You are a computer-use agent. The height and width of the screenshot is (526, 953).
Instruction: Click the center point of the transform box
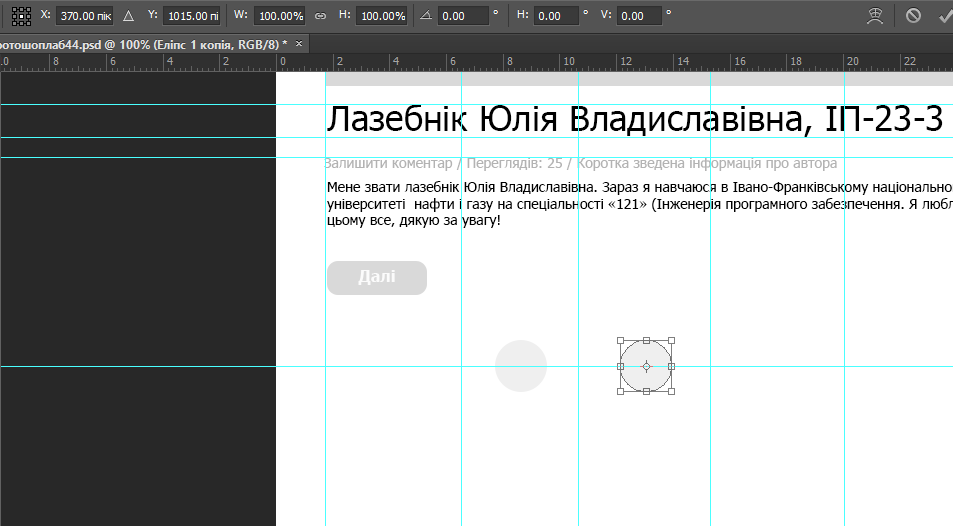(646, 367)
